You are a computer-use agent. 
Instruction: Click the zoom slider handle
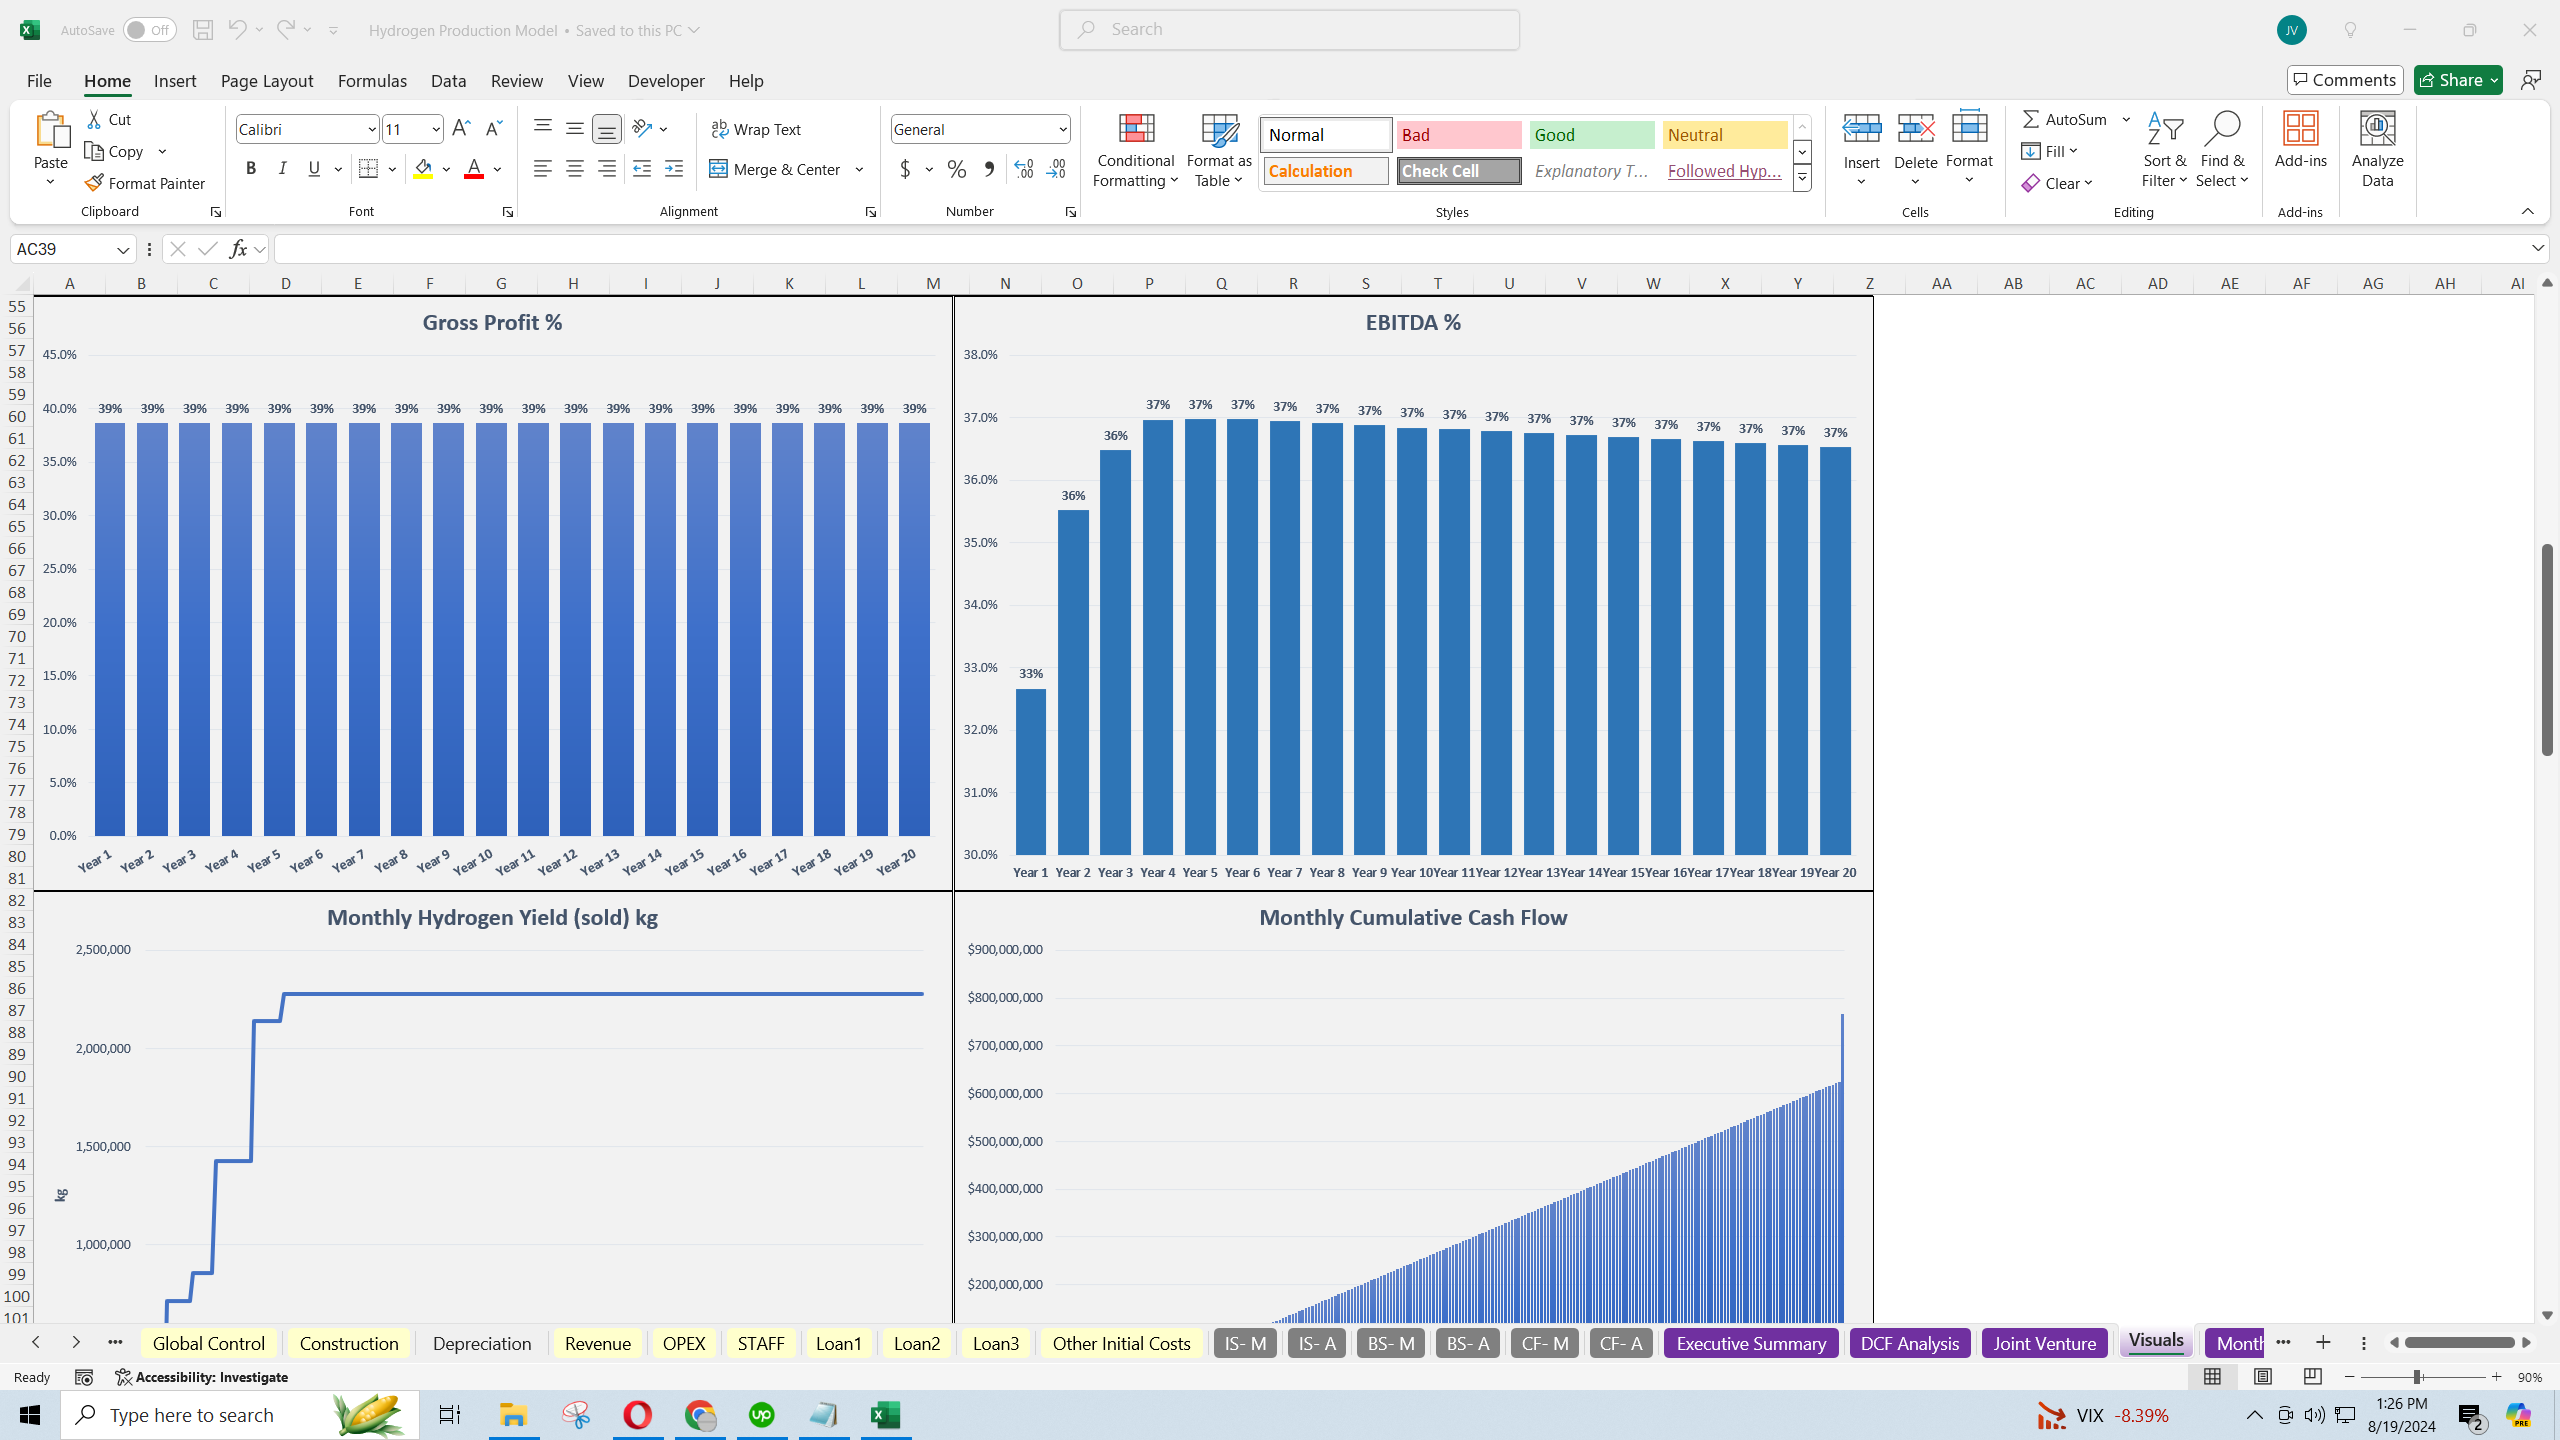click(2417, 1377)
